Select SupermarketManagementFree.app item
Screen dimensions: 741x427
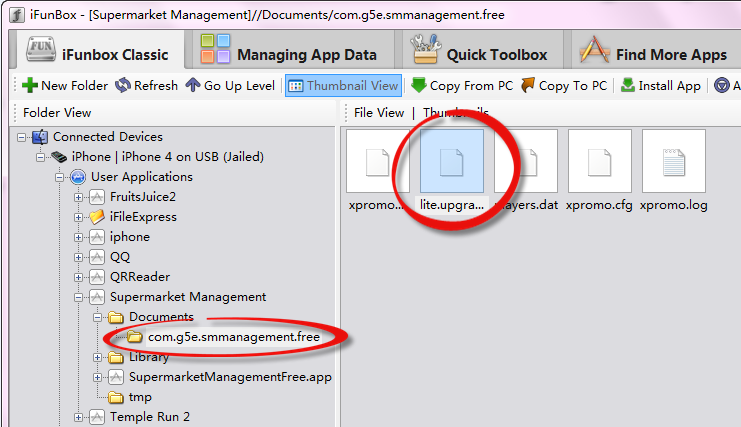coord(230,377)
